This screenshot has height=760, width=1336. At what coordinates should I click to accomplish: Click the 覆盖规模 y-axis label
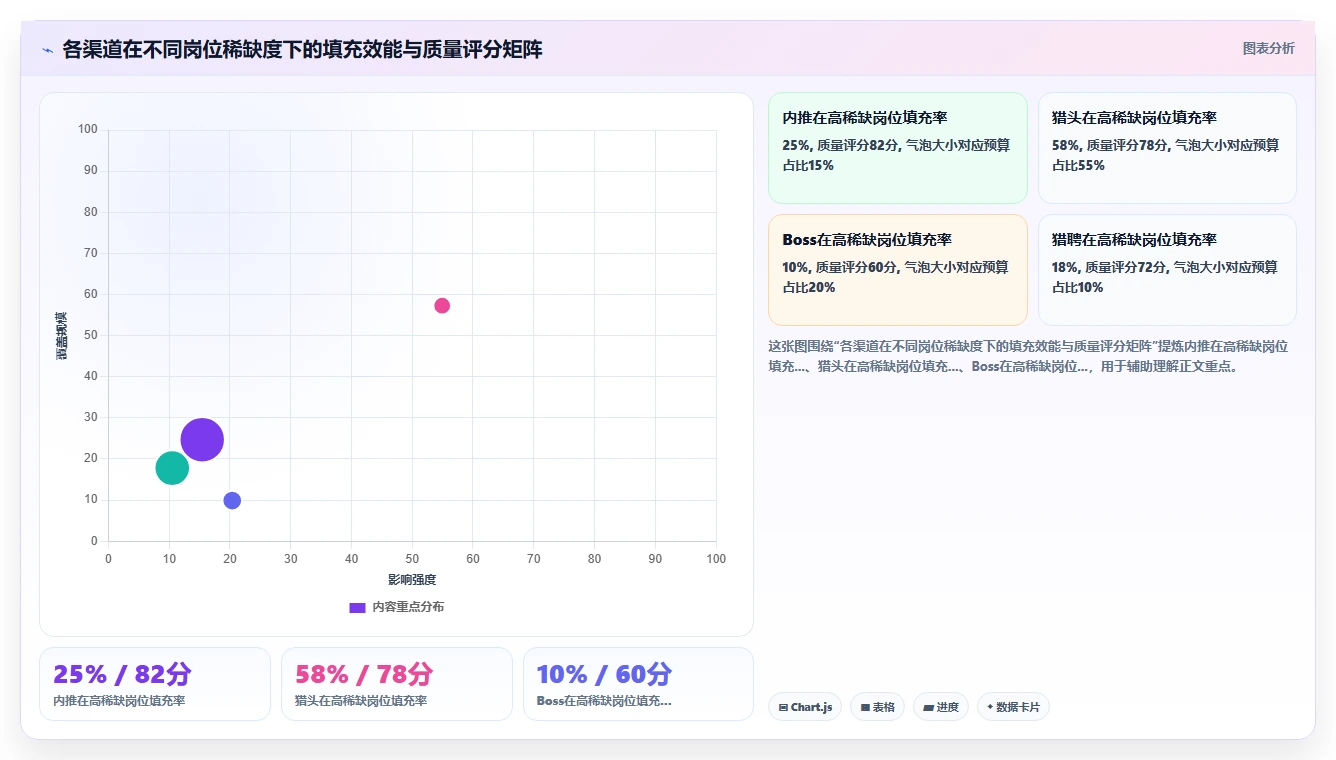62,335
